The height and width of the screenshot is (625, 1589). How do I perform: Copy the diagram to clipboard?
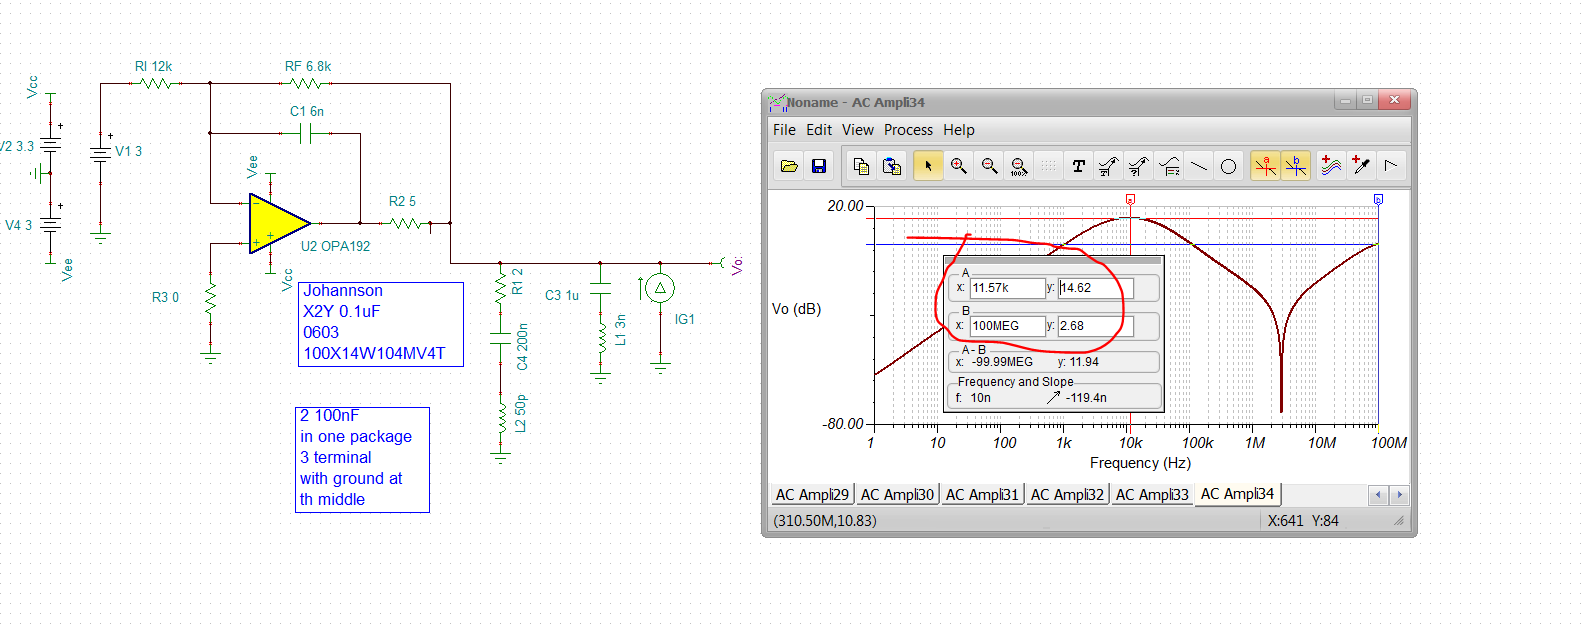pyautogui.click(x=861, y=166)
